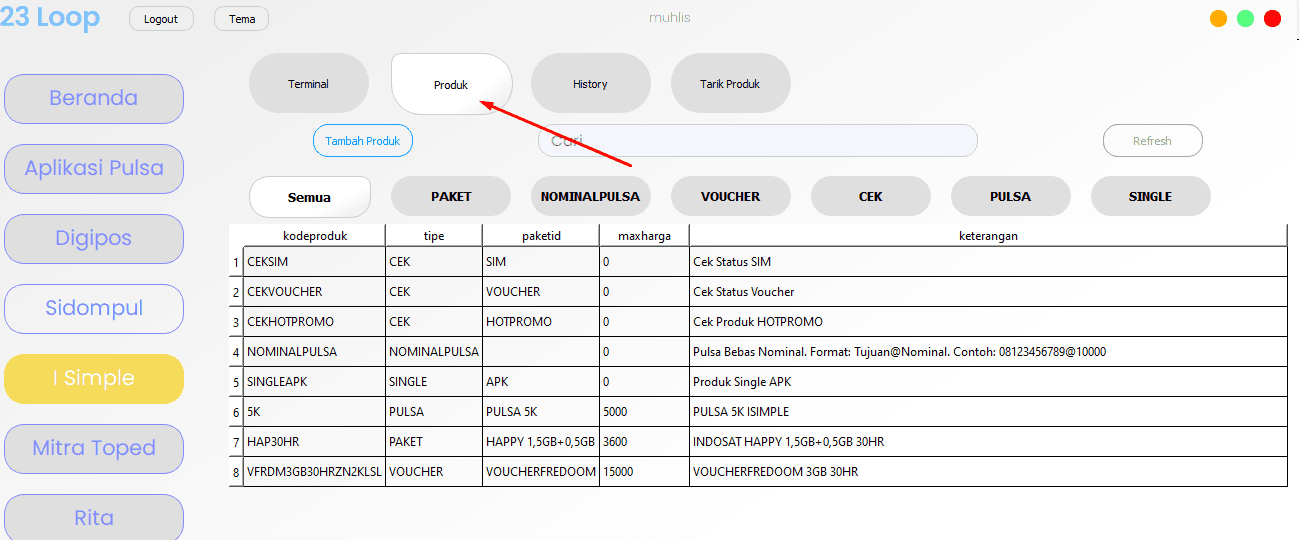Select the APK paketid cell
1299x540 pixels.
coord(541,382)
